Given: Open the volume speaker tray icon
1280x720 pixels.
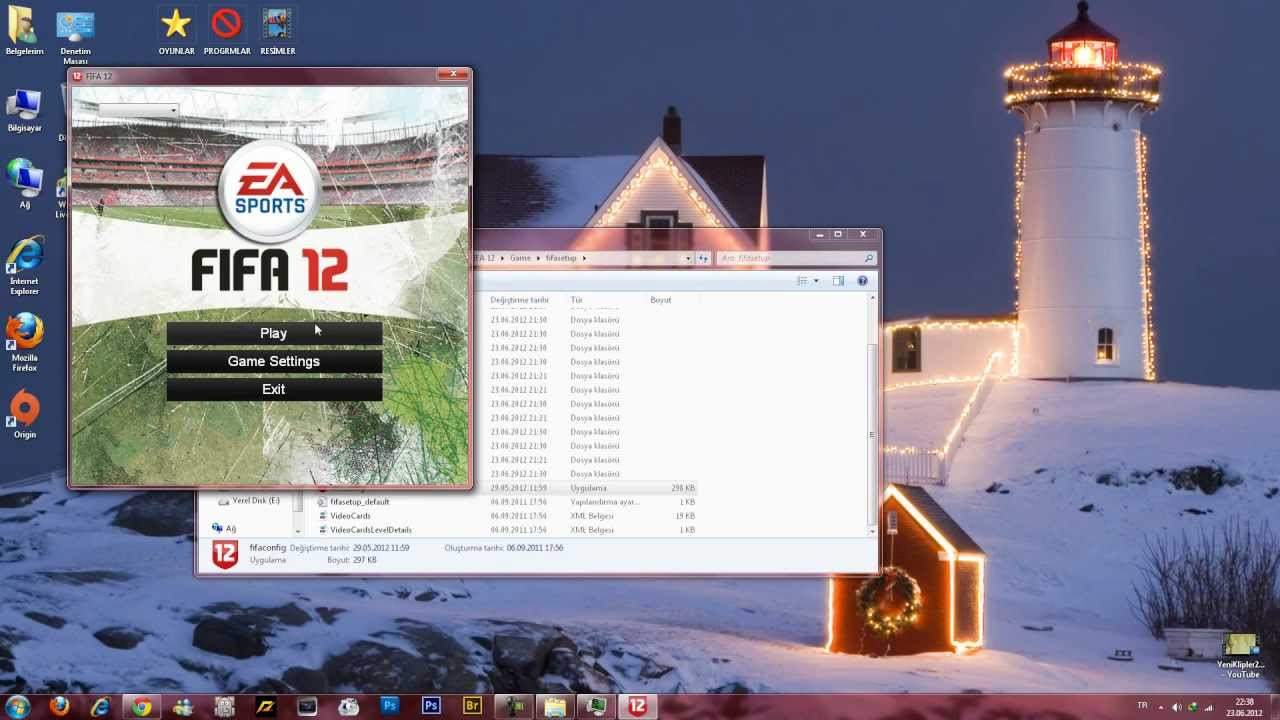Looking at the screenshot, I should pyautogui.click(x=1176, y=706).
